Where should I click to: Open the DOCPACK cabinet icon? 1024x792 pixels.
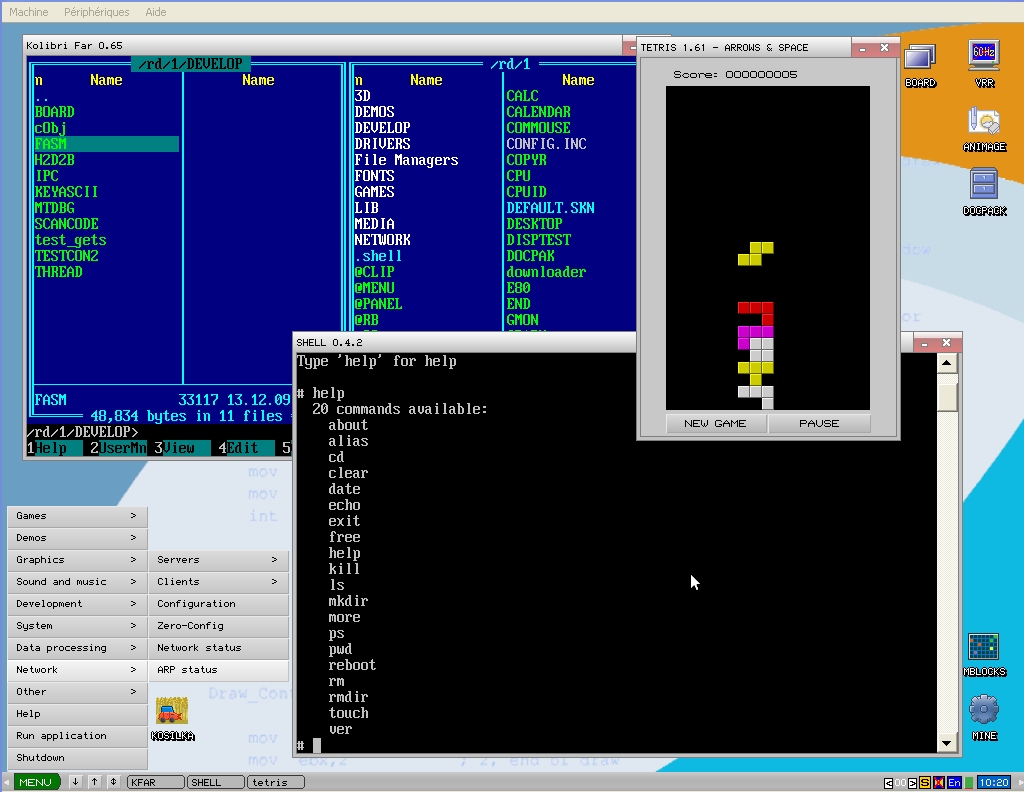click(x=984, y=188)
